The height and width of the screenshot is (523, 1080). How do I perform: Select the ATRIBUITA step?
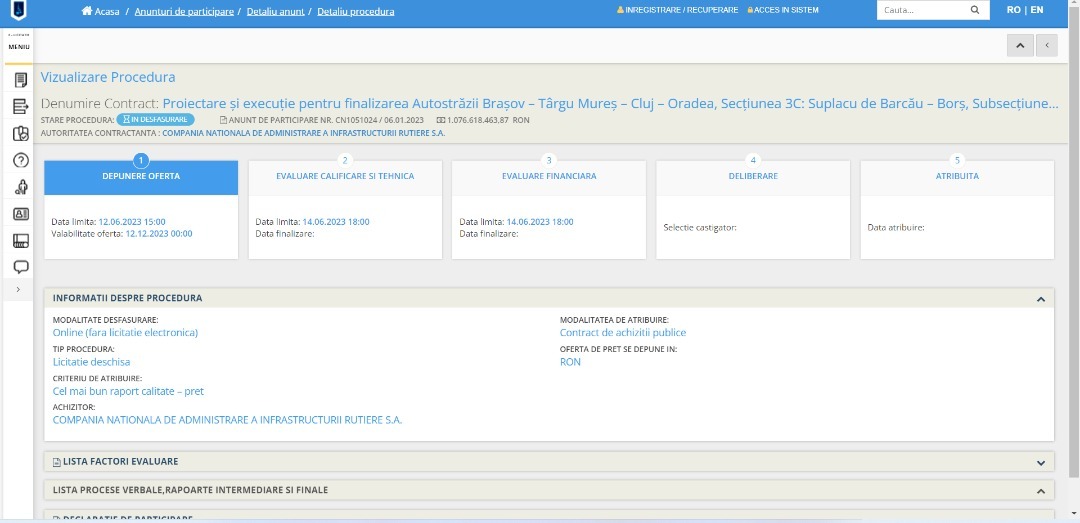(x=957, y=176)
